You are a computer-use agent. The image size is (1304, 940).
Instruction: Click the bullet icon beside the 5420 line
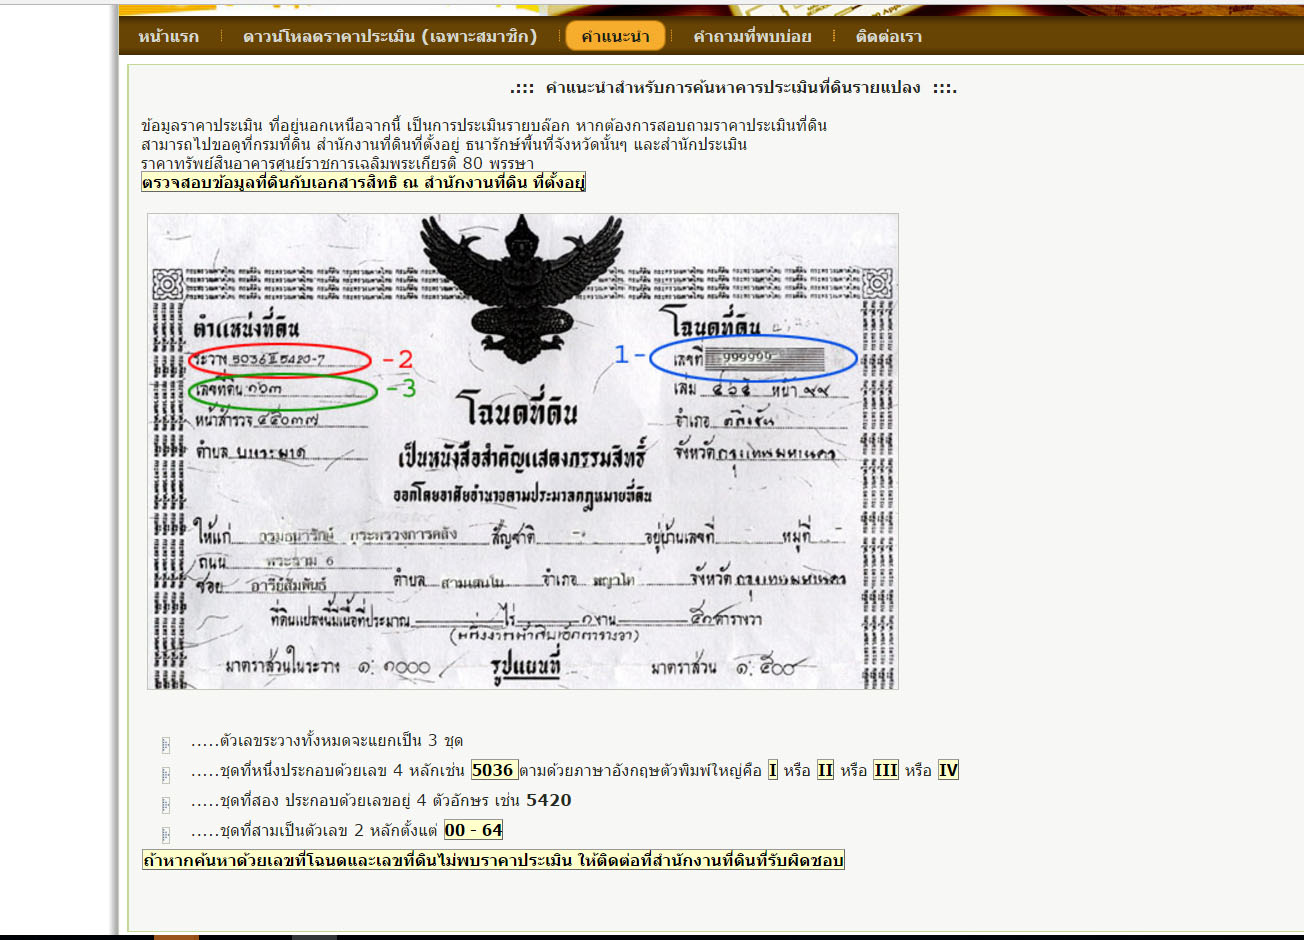coord(166,804)
